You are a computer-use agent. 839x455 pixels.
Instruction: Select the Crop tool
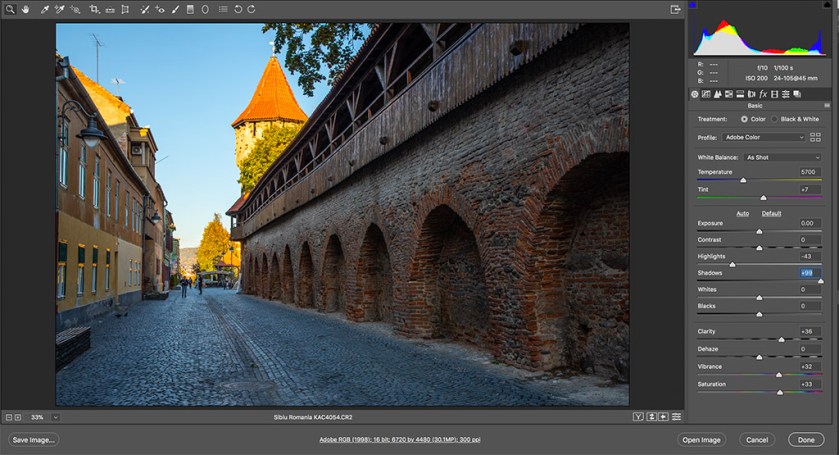point(95,9)
